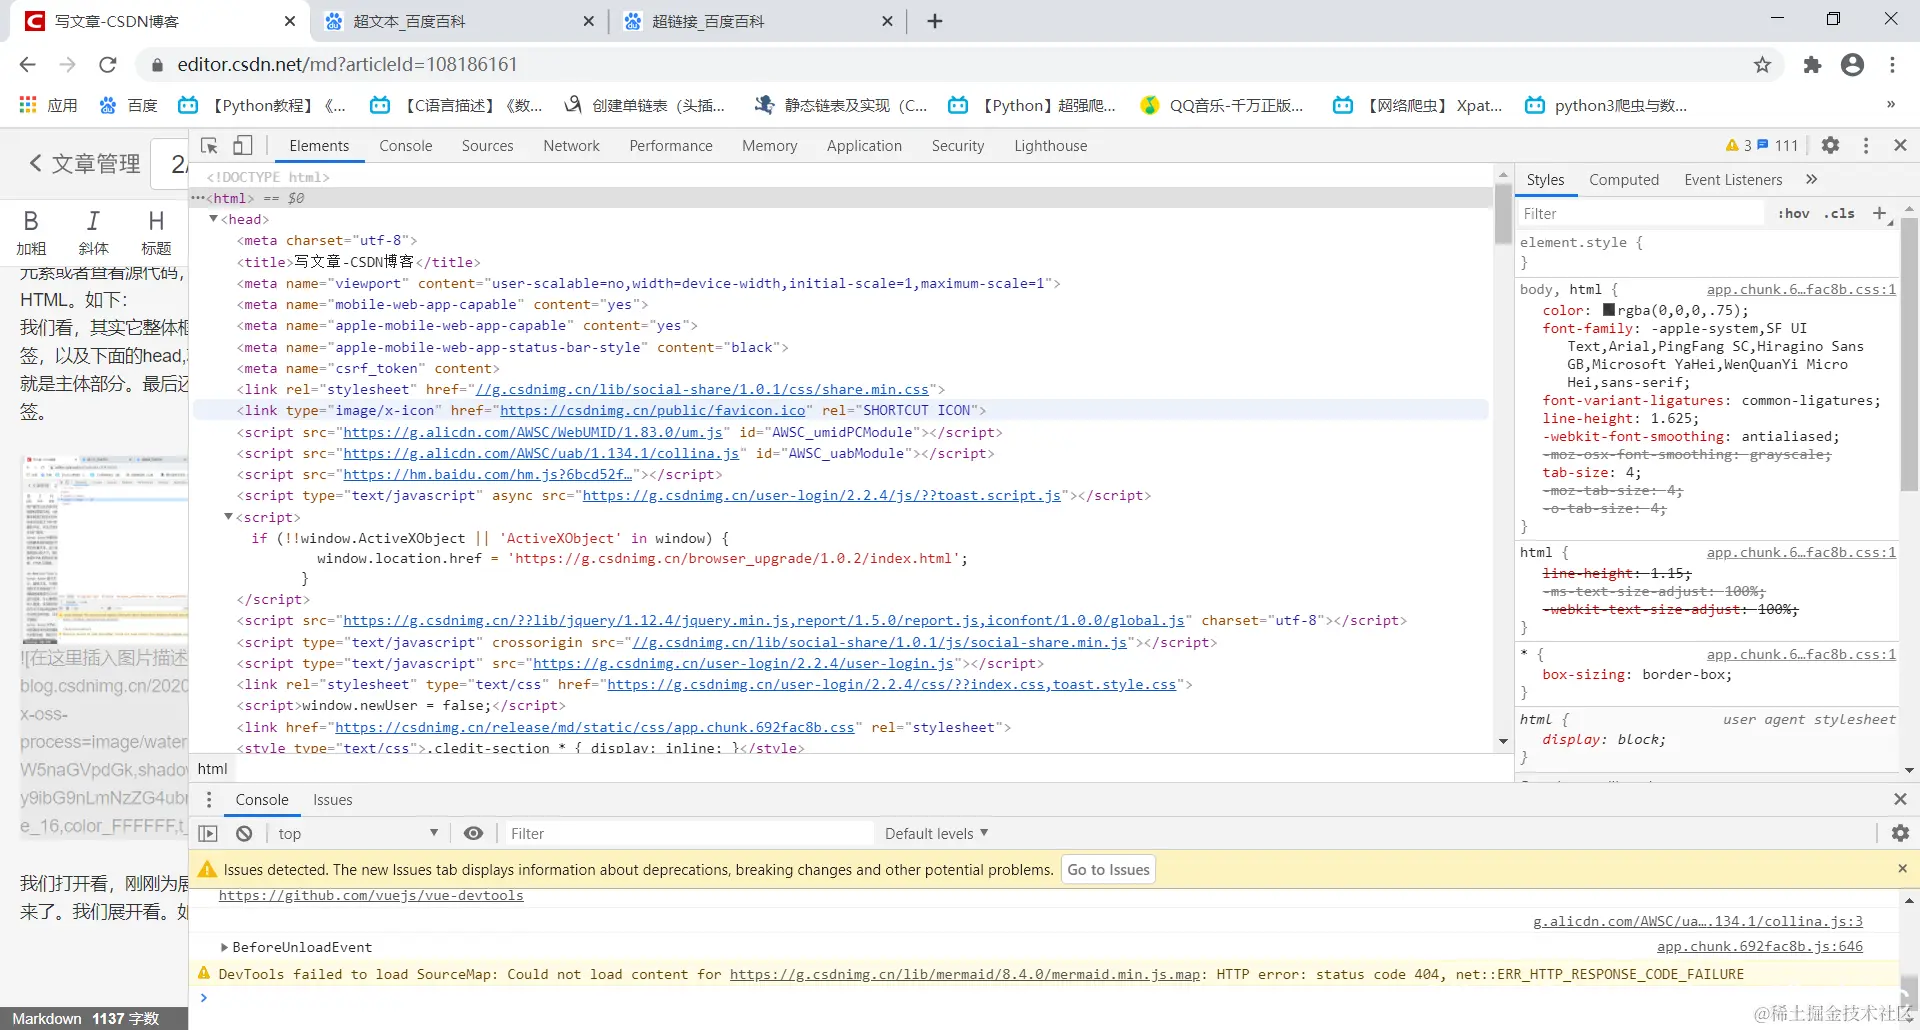Go back to the previous page
This screenshot has width=1920, height=1030.
(28, 65)
